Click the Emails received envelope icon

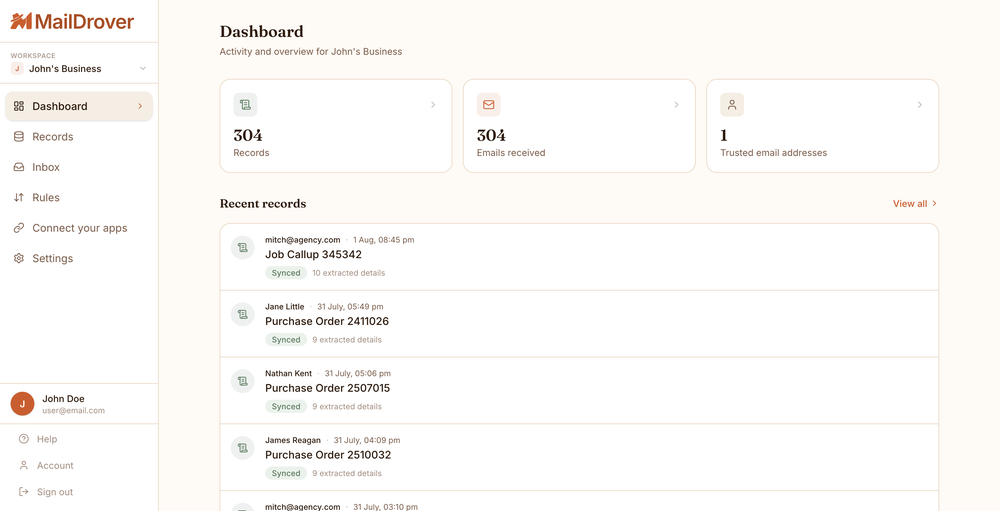pyautogui.click(x=489, y=105)
